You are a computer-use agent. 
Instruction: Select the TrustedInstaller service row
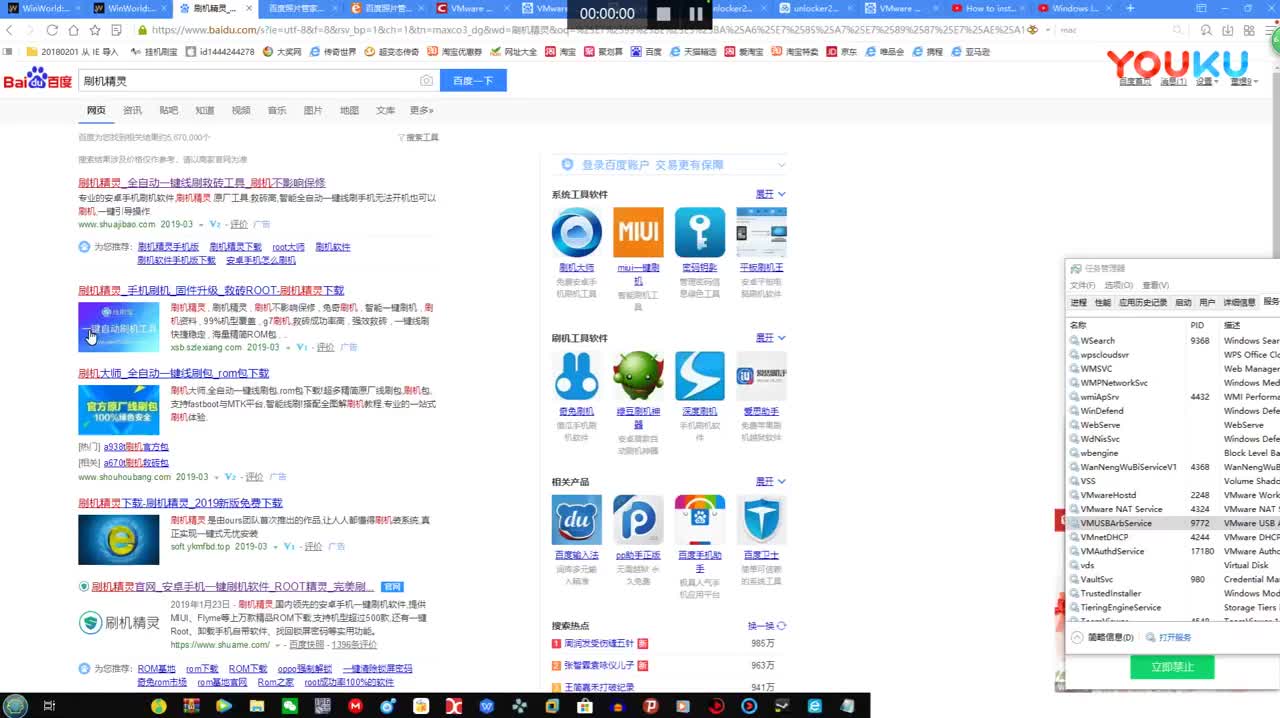pos(1174,593)
